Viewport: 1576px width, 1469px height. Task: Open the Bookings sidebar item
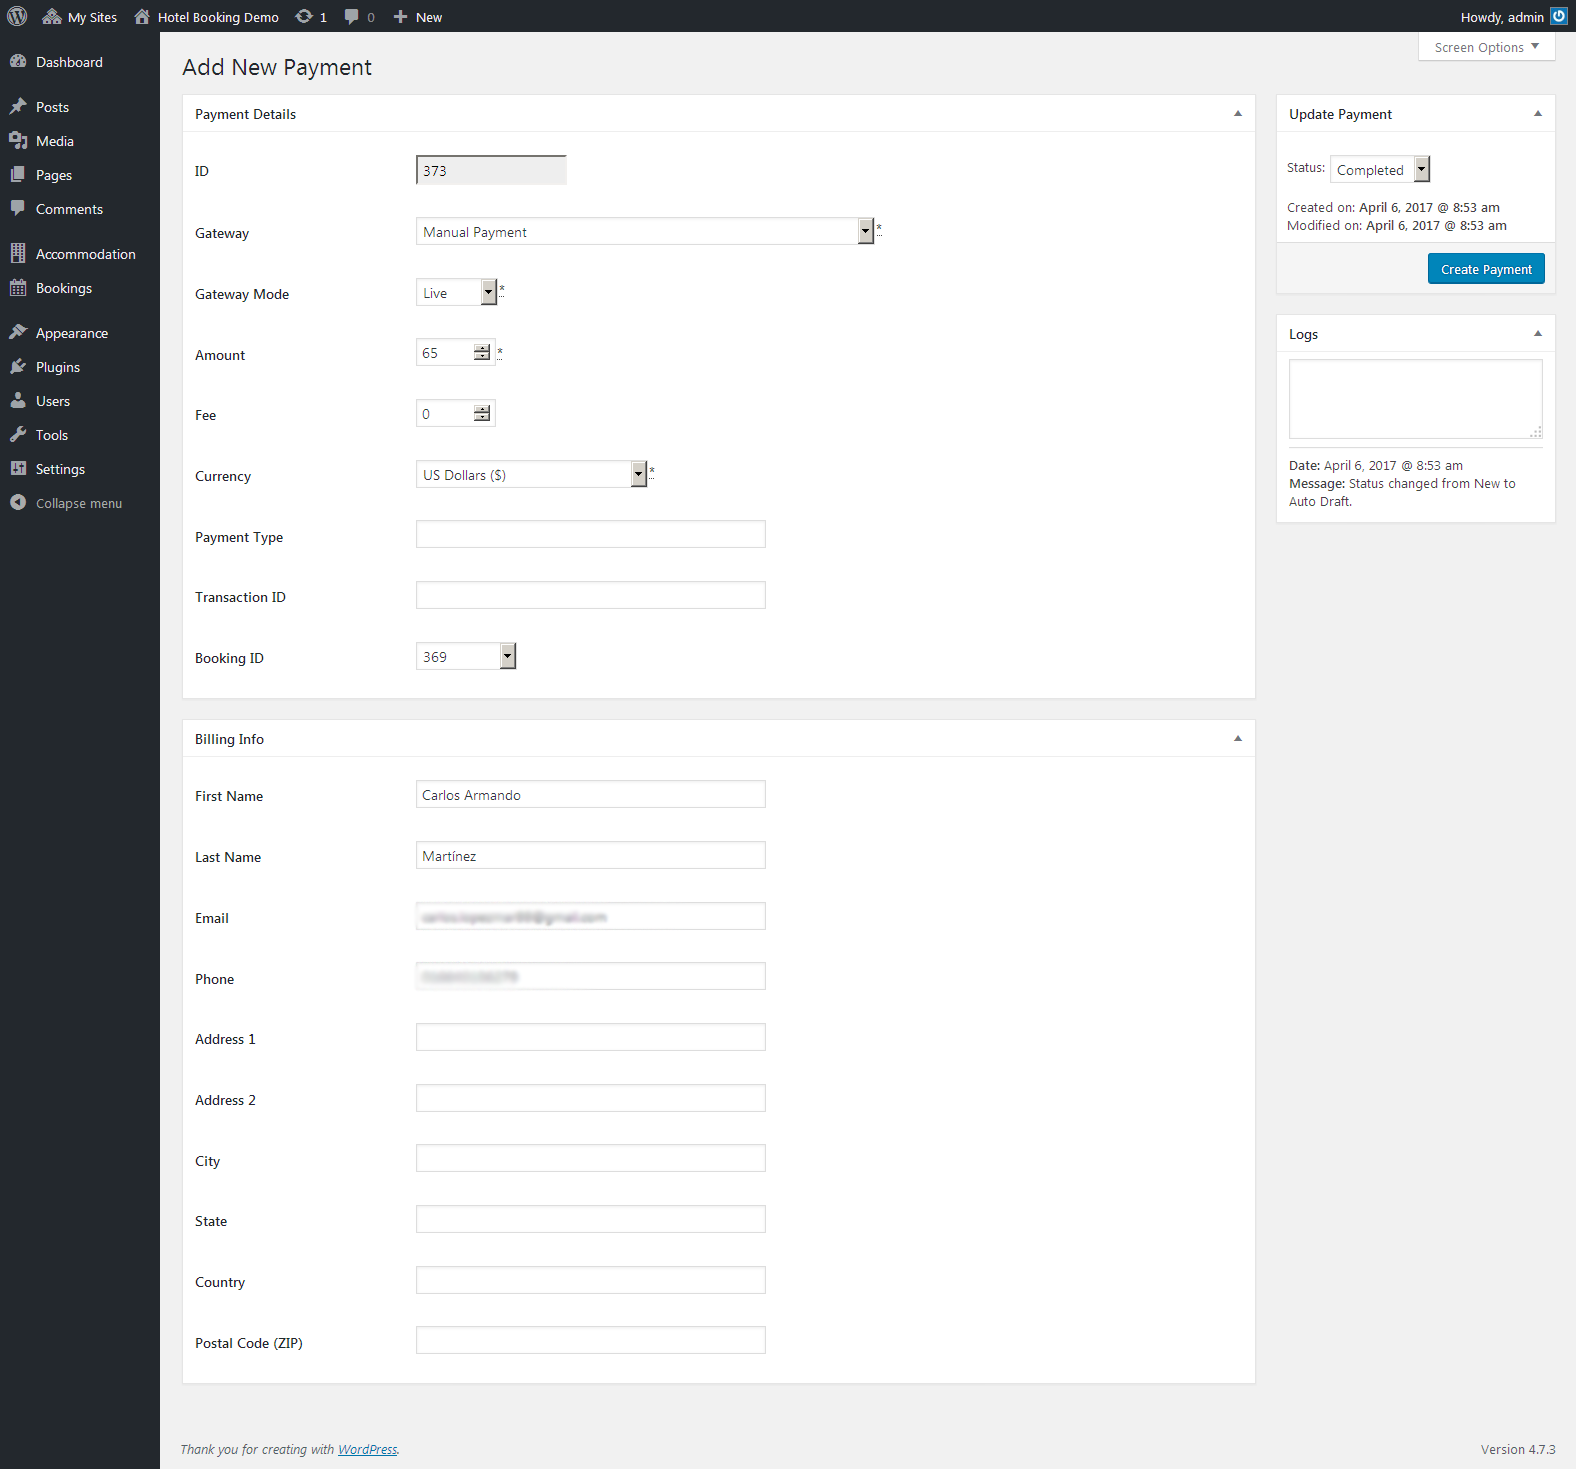tap(64, 288)
